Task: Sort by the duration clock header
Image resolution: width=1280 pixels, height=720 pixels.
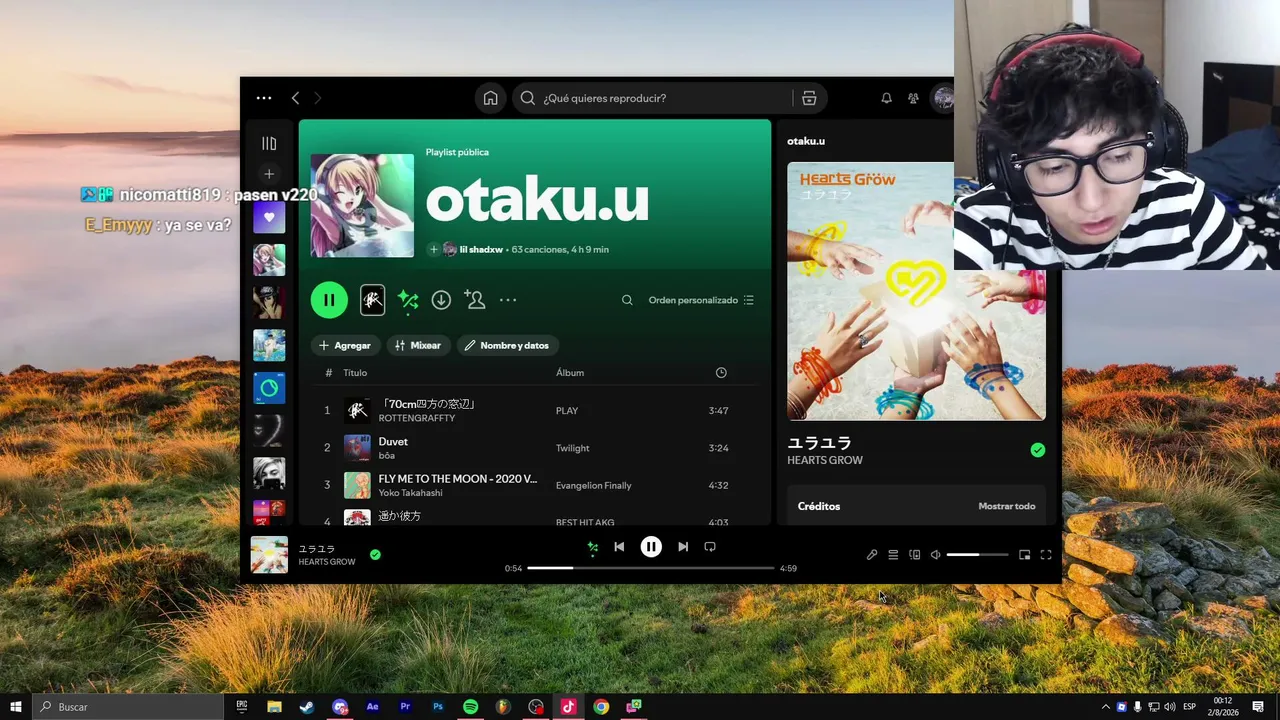Action: (x=721, y=373)
